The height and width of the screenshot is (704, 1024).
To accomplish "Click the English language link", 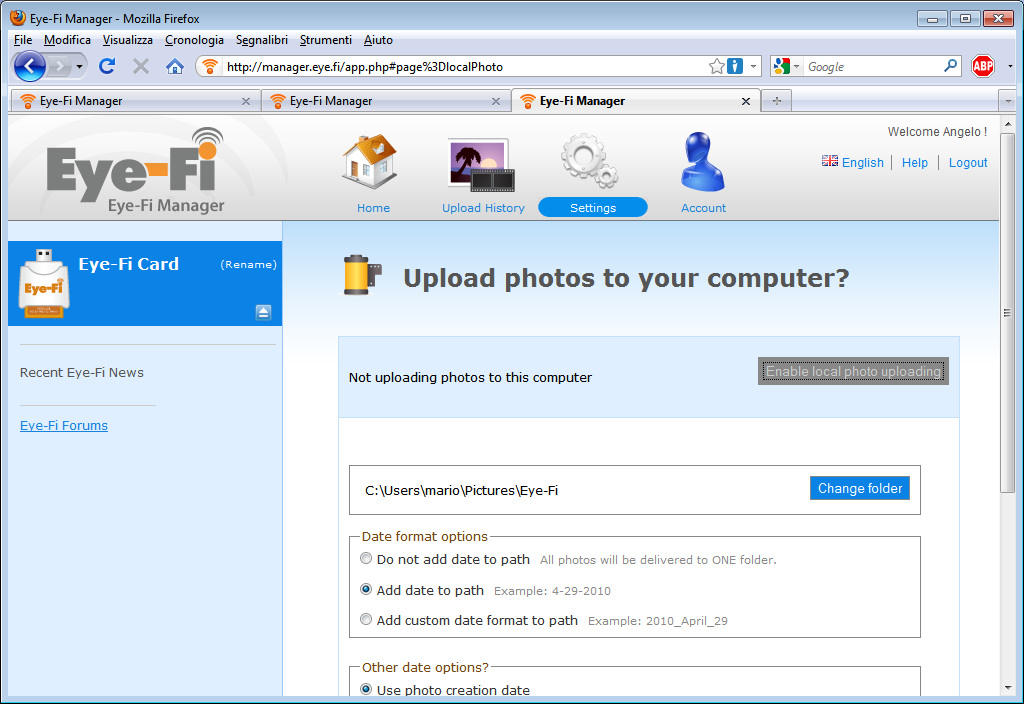I will [x=862, y=163].
